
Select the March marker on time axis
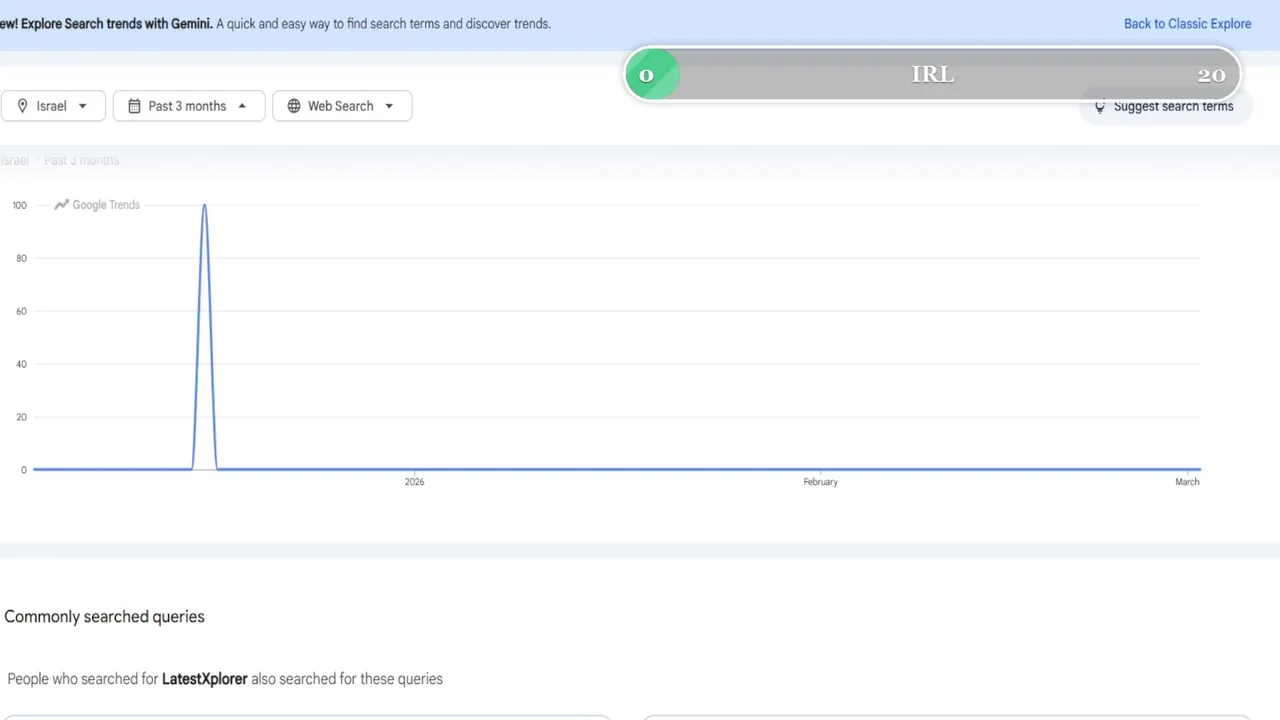tap(1187, 482)
